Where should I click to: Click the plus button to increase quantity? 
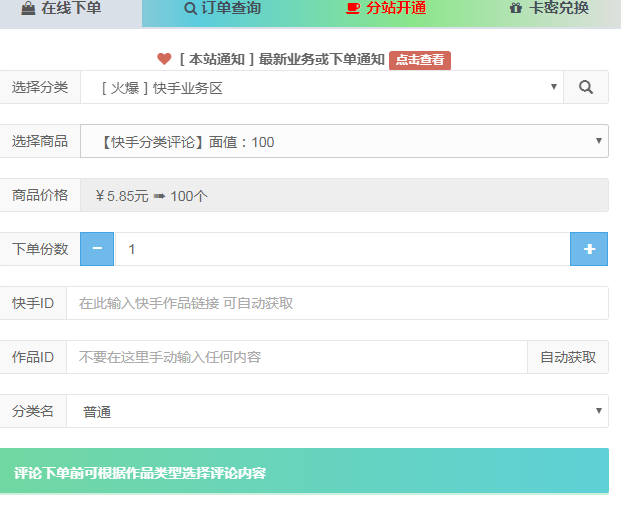(x=589, y=249)
